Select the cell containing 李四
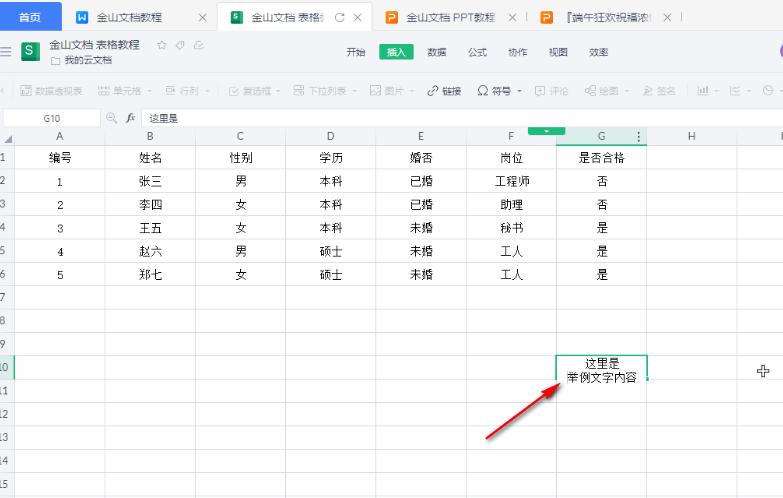Screen dimensions: 783x498 coord(150,205)
